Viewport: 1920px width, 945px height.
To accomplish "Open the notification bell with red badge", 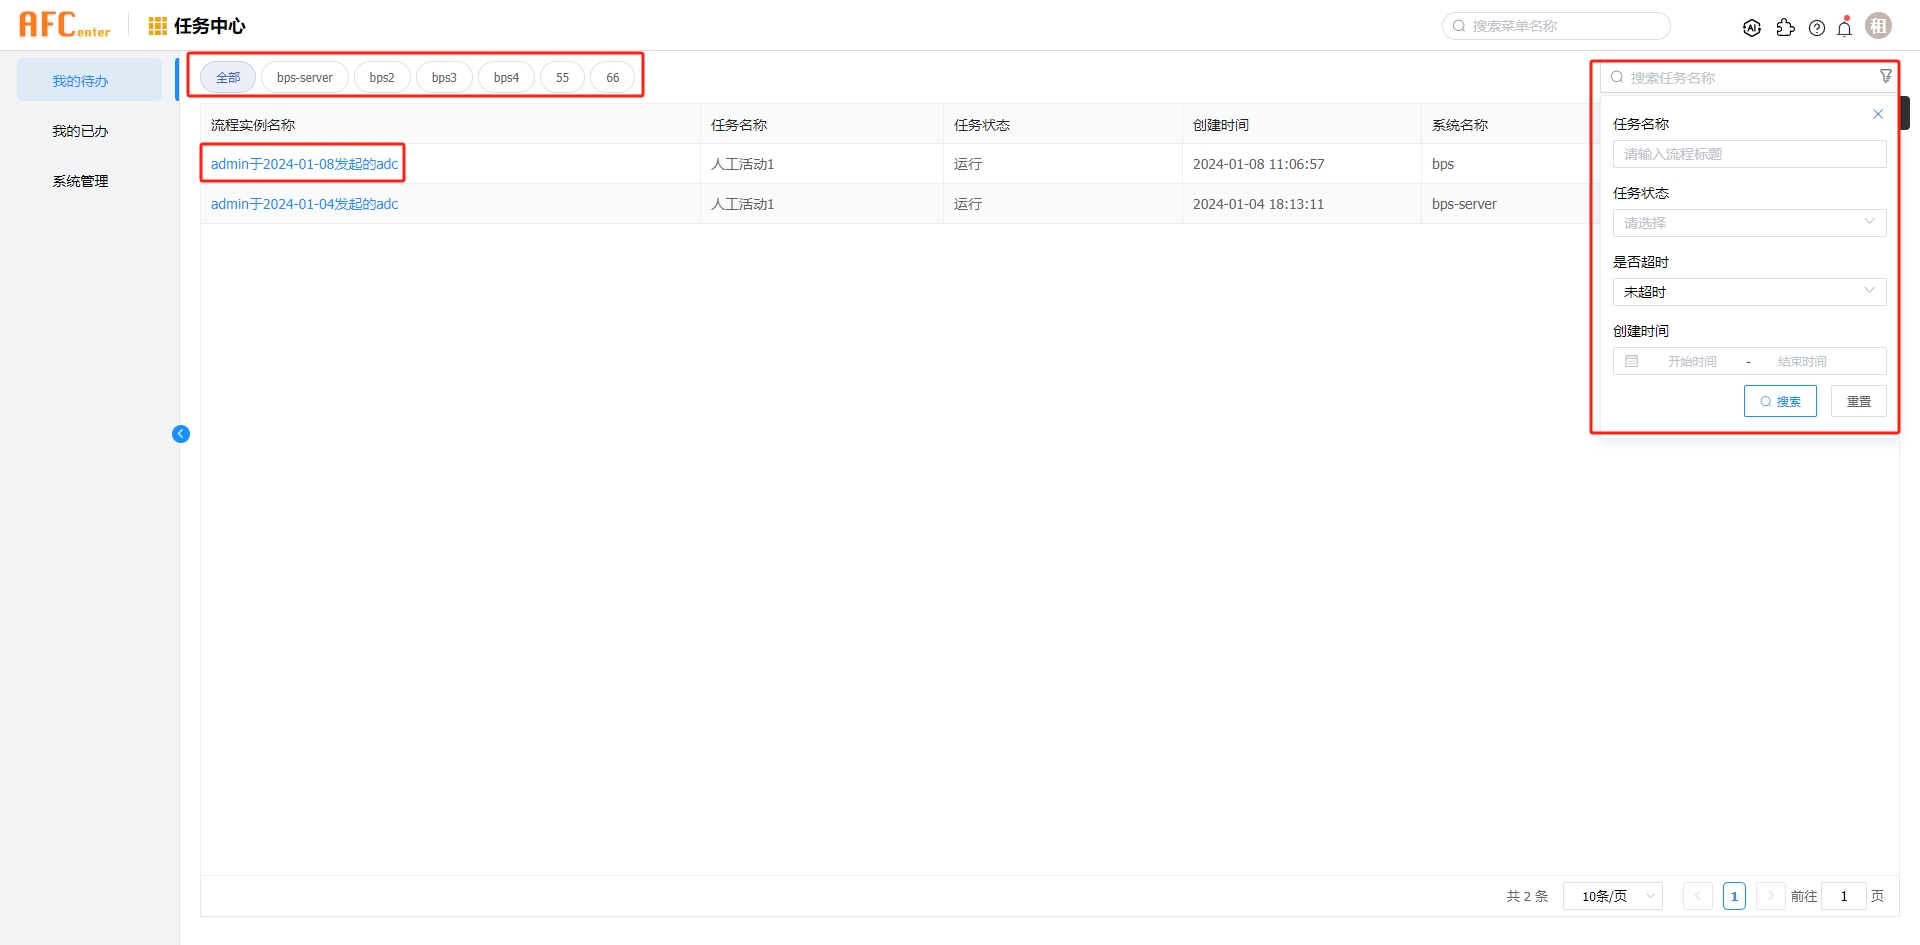I will coord(1845,28).
